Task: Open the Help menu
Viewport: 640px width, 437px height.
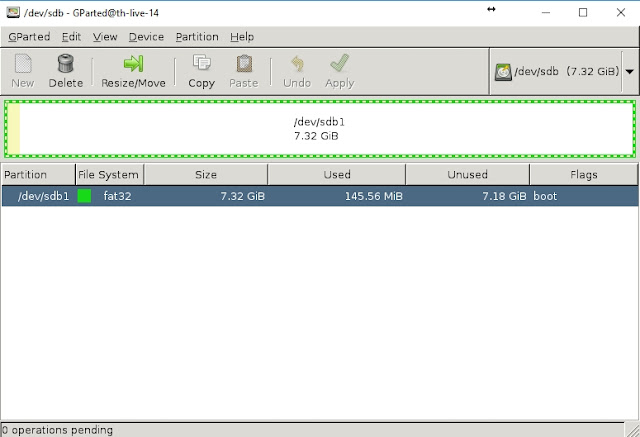Action: pyautogui.click(x=242, y=37)
